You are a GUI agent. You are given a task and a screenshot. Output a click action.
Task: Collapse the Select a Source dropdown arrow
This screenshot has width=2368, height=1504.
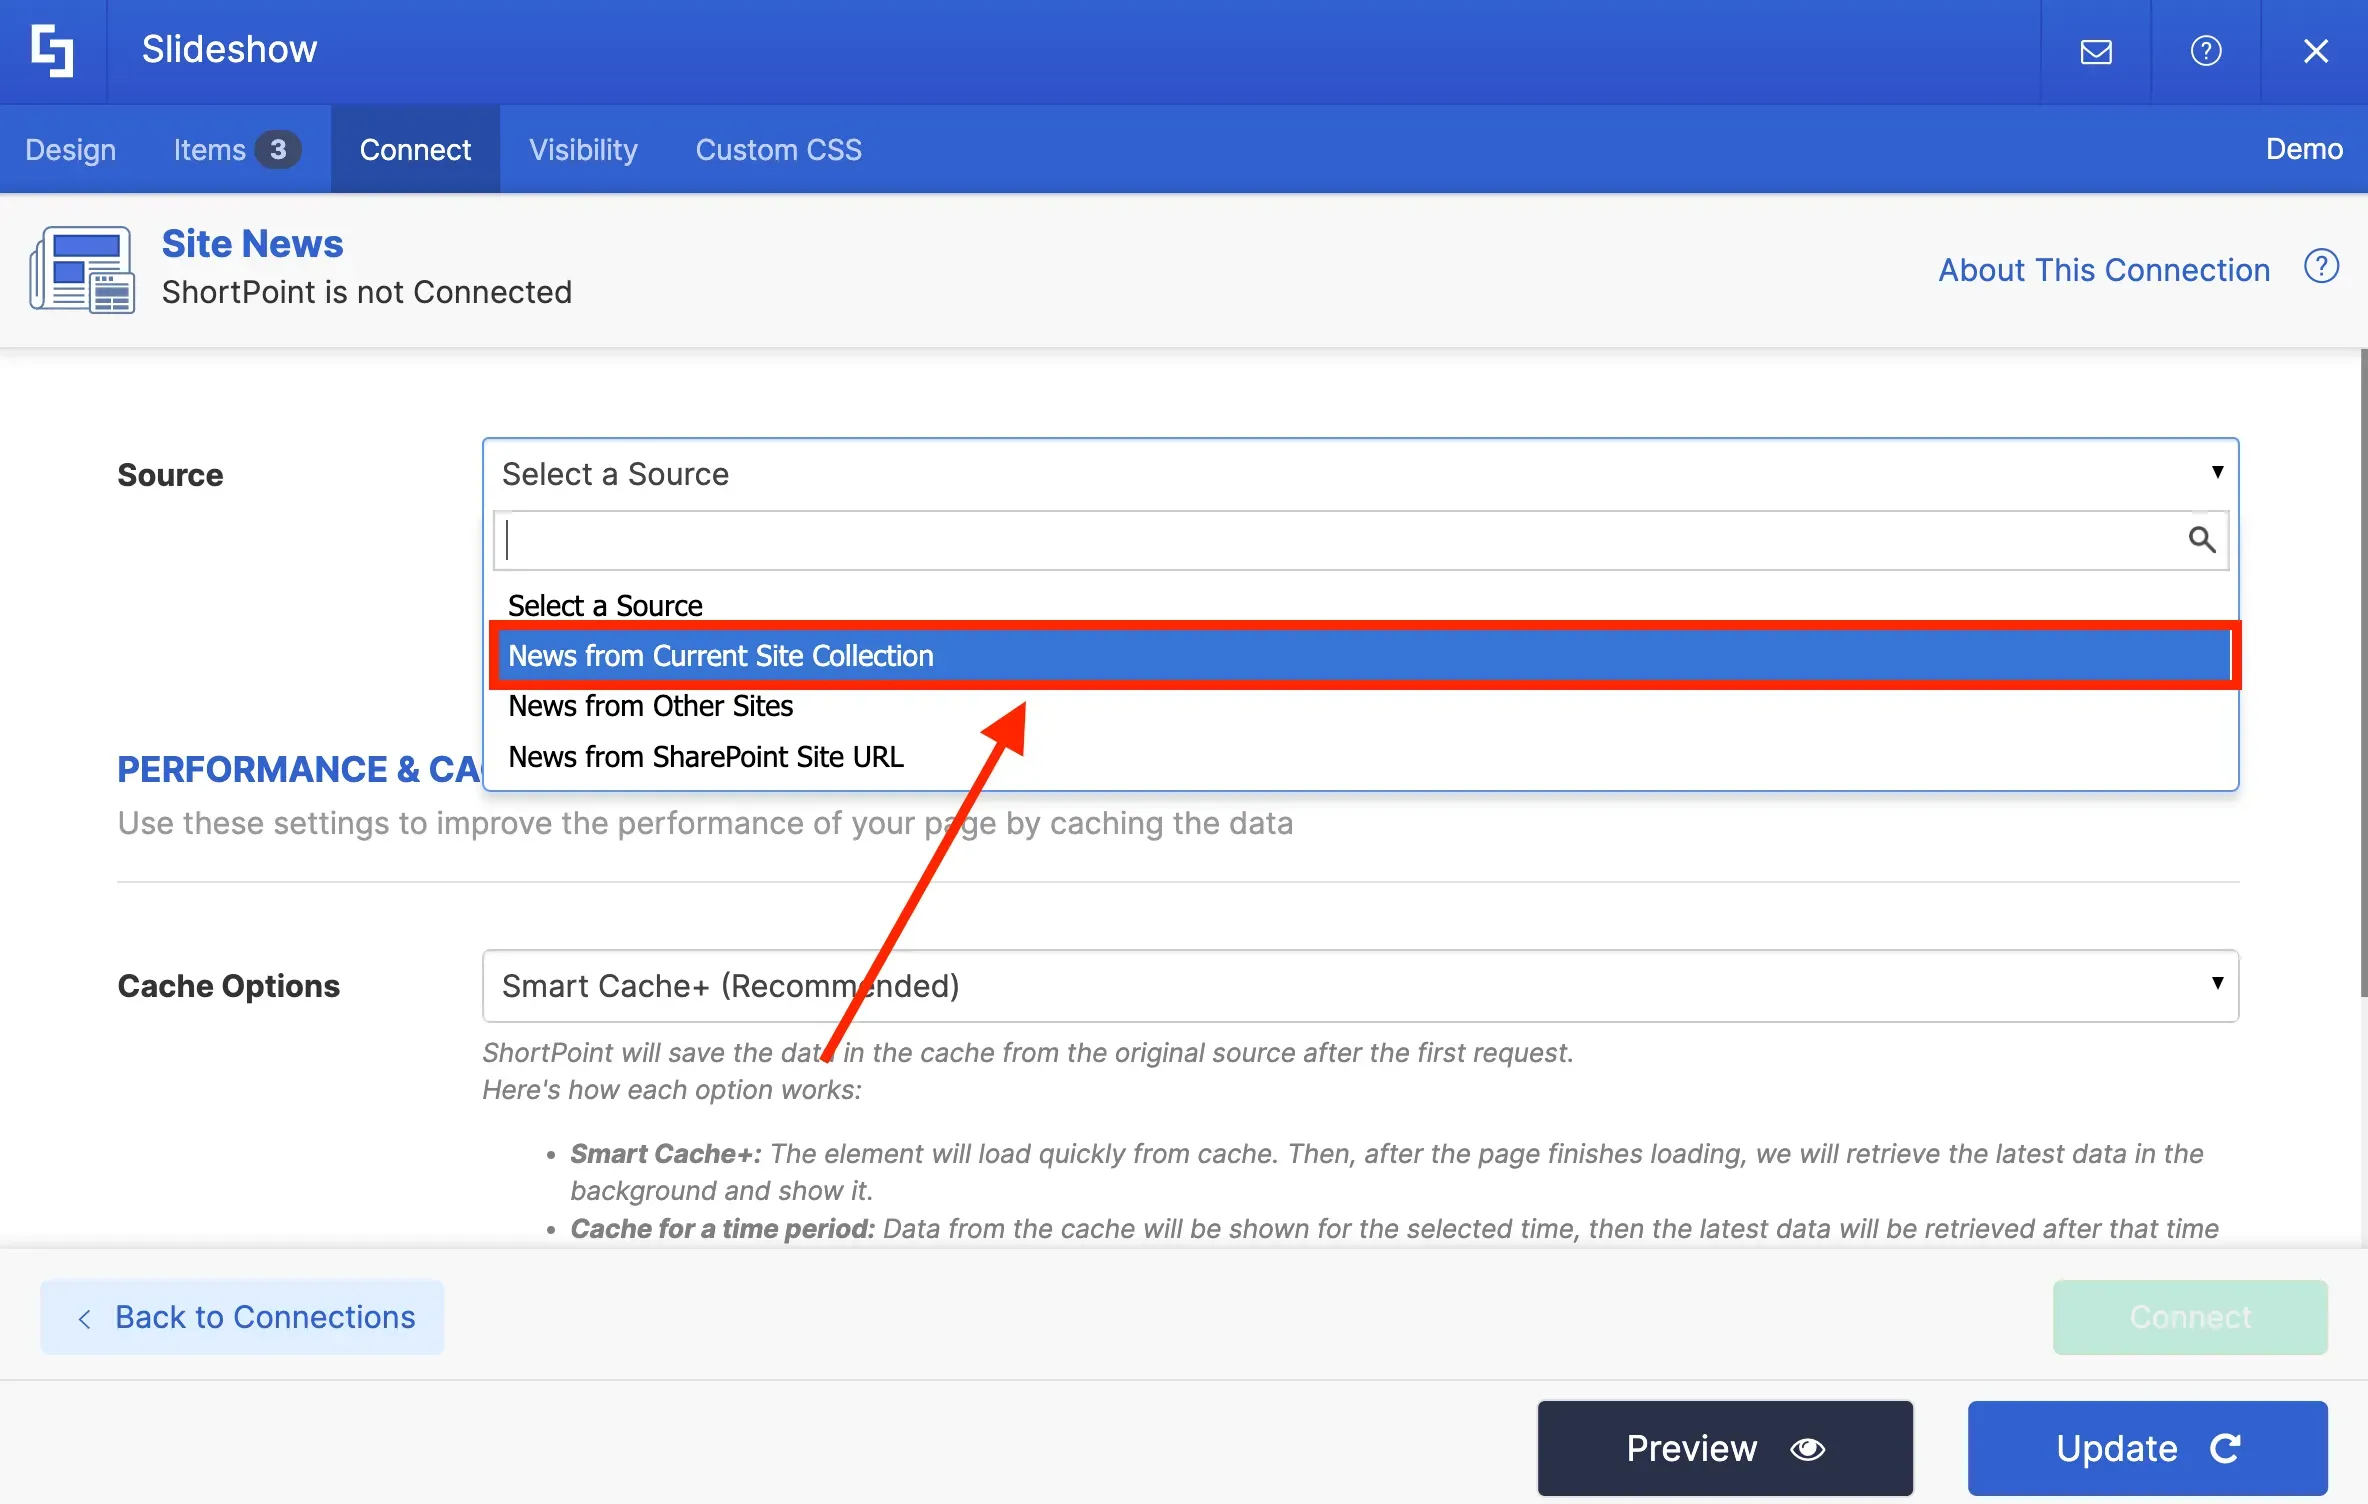coord(2217,472)
